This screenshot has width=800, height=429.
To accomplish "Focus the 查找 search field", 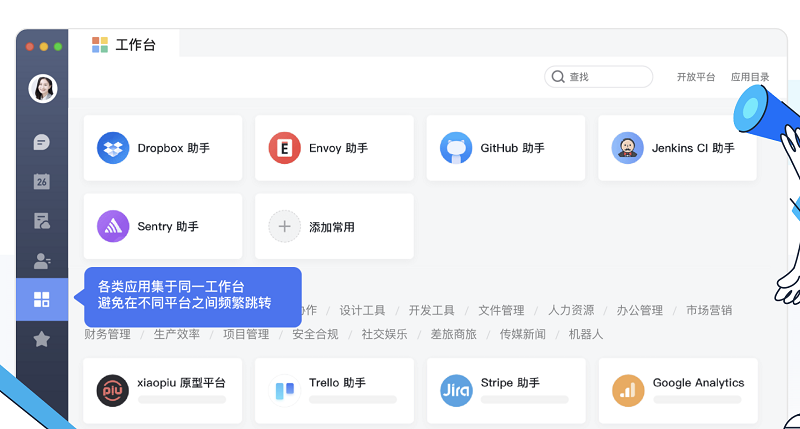I will tap(598, 77).
